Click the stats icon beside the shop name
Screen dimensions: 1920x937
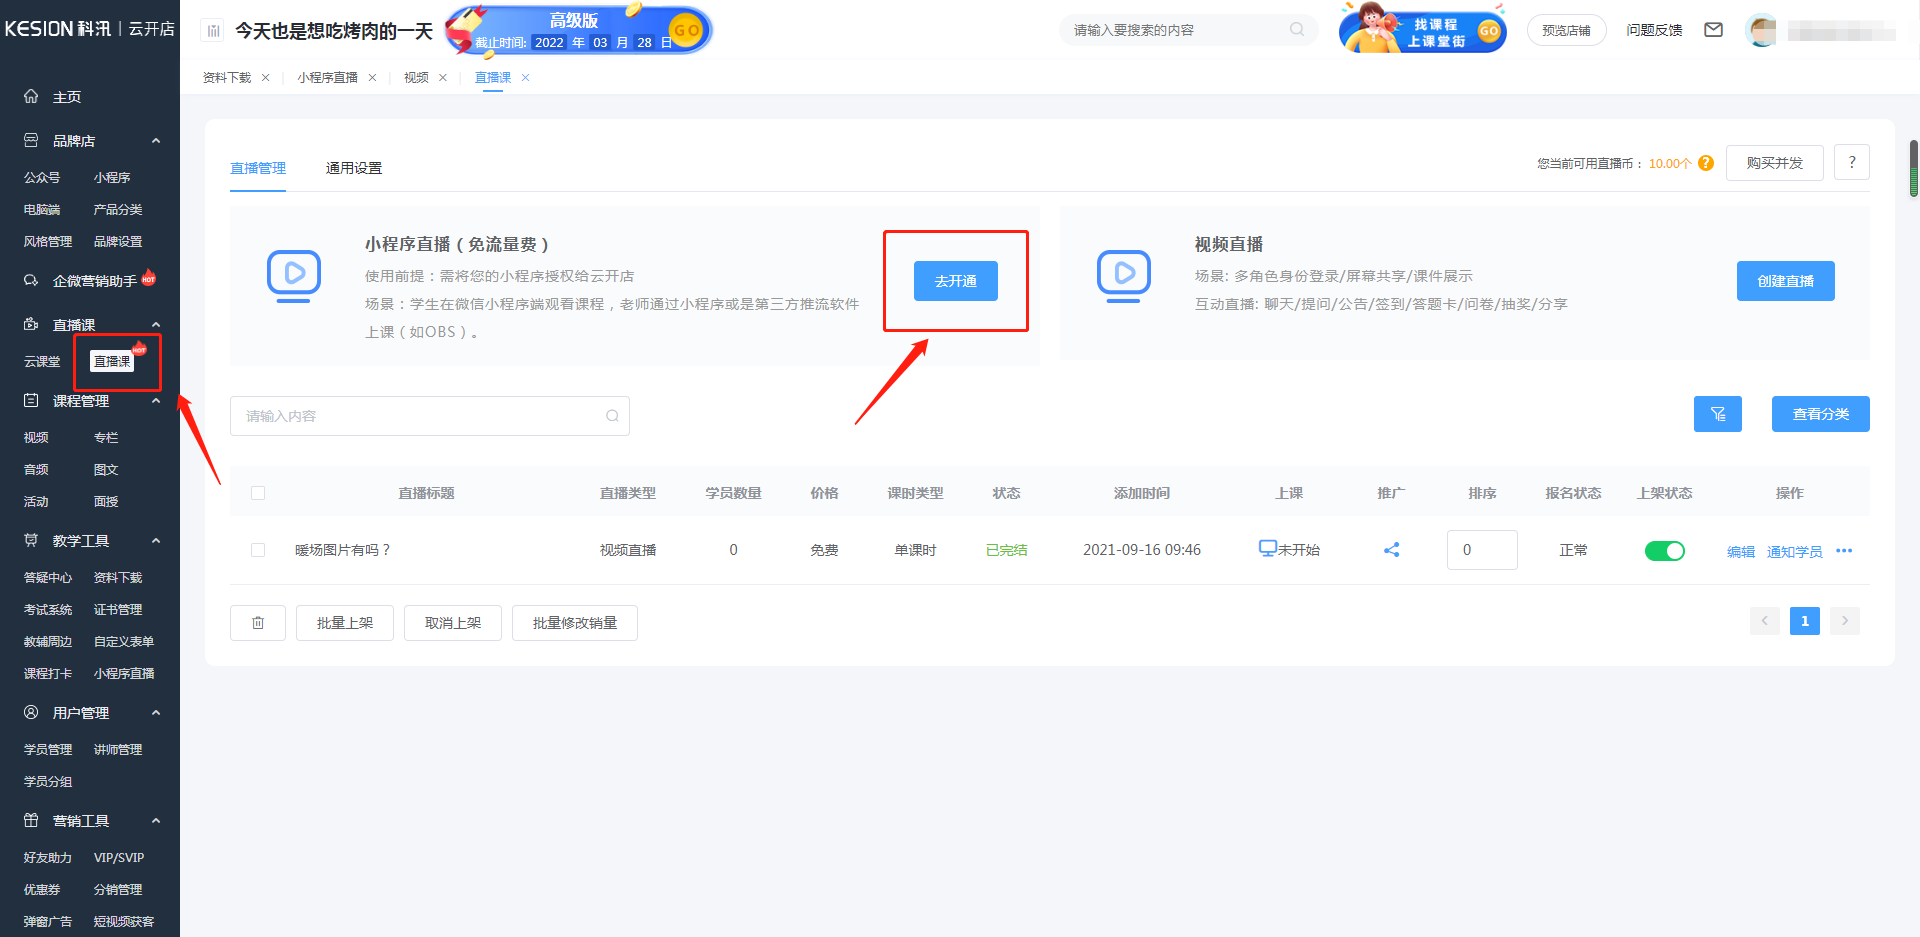[x=213, y=31]
